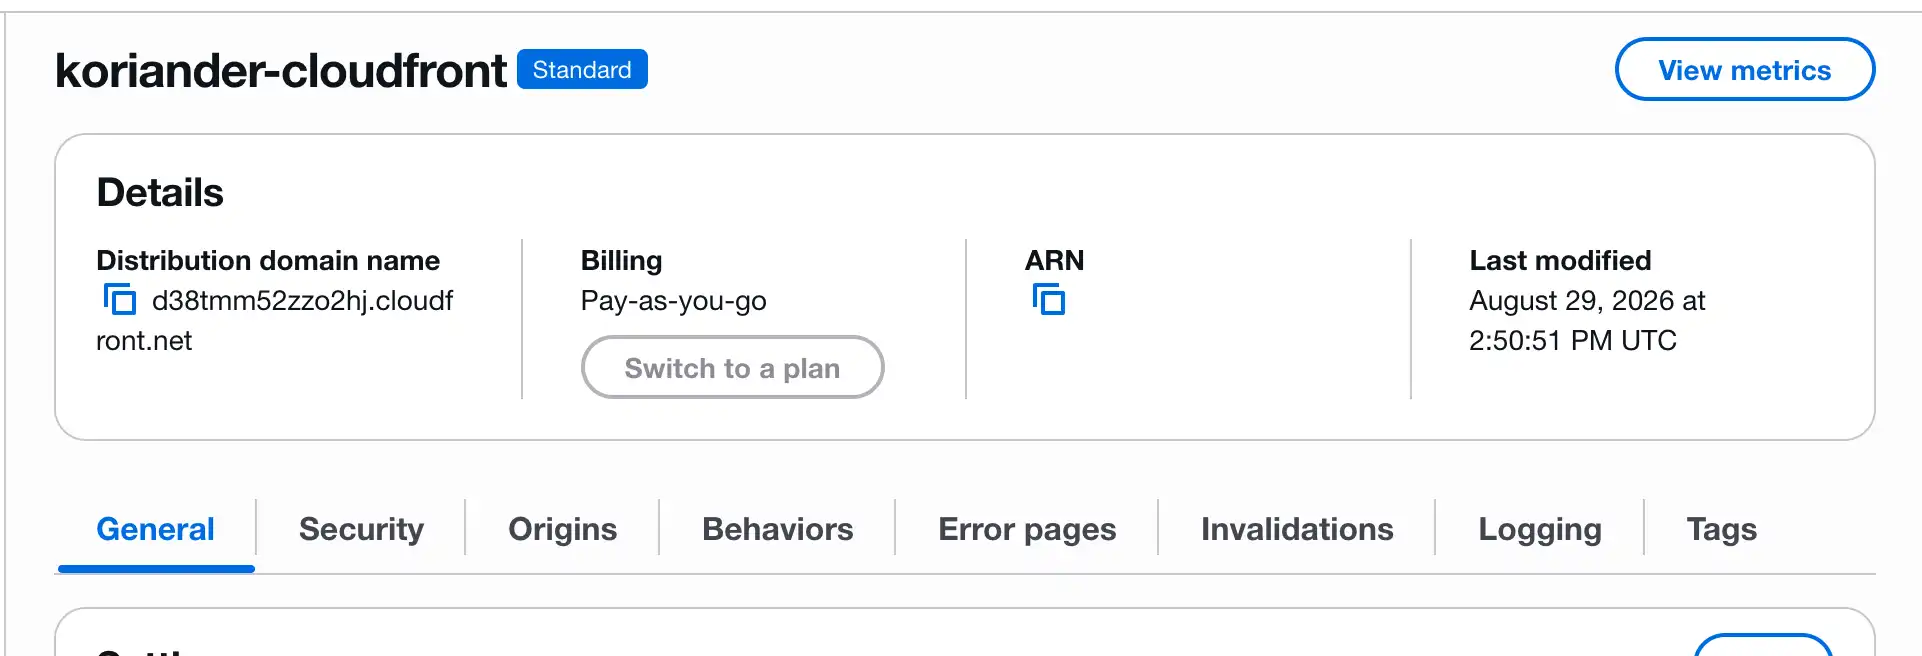The height and width of the screenshot is (656, 1922).
Task: Click the partially visible Settings button
Action: click(x=1763, y=645)
